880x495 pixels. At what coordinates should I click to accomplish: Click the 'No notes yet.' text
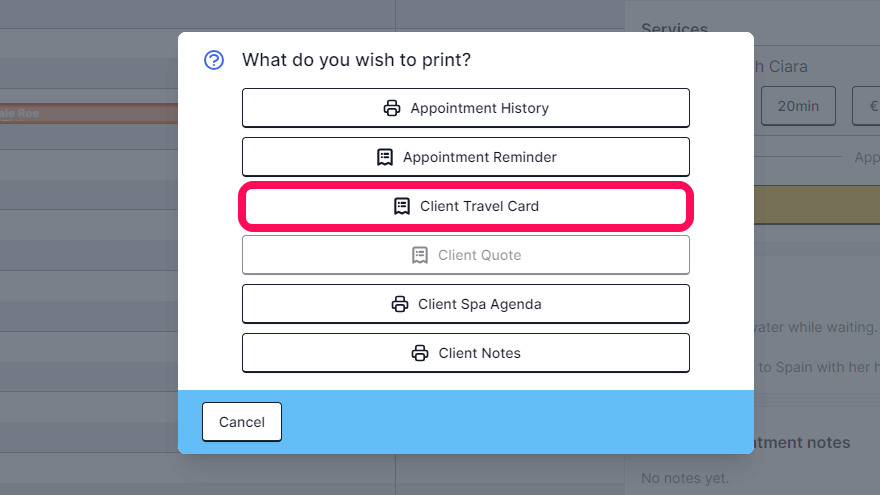click(685, 478)
